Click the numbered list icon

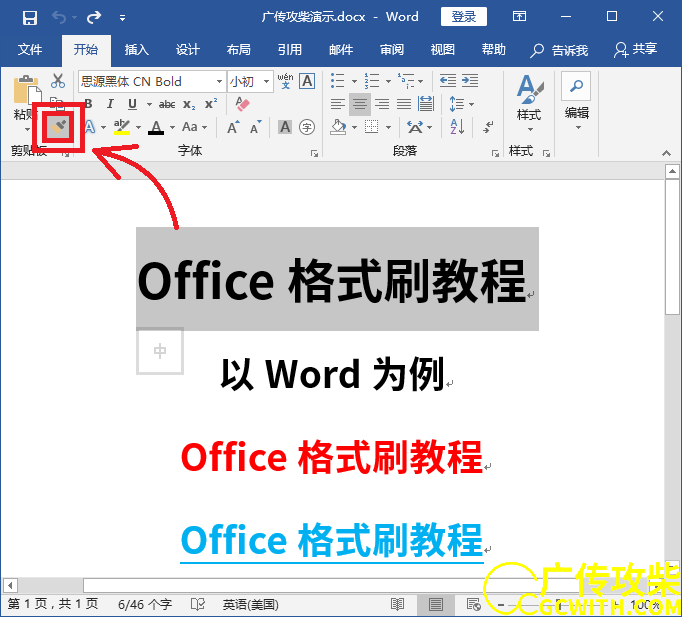click(372, 81)
